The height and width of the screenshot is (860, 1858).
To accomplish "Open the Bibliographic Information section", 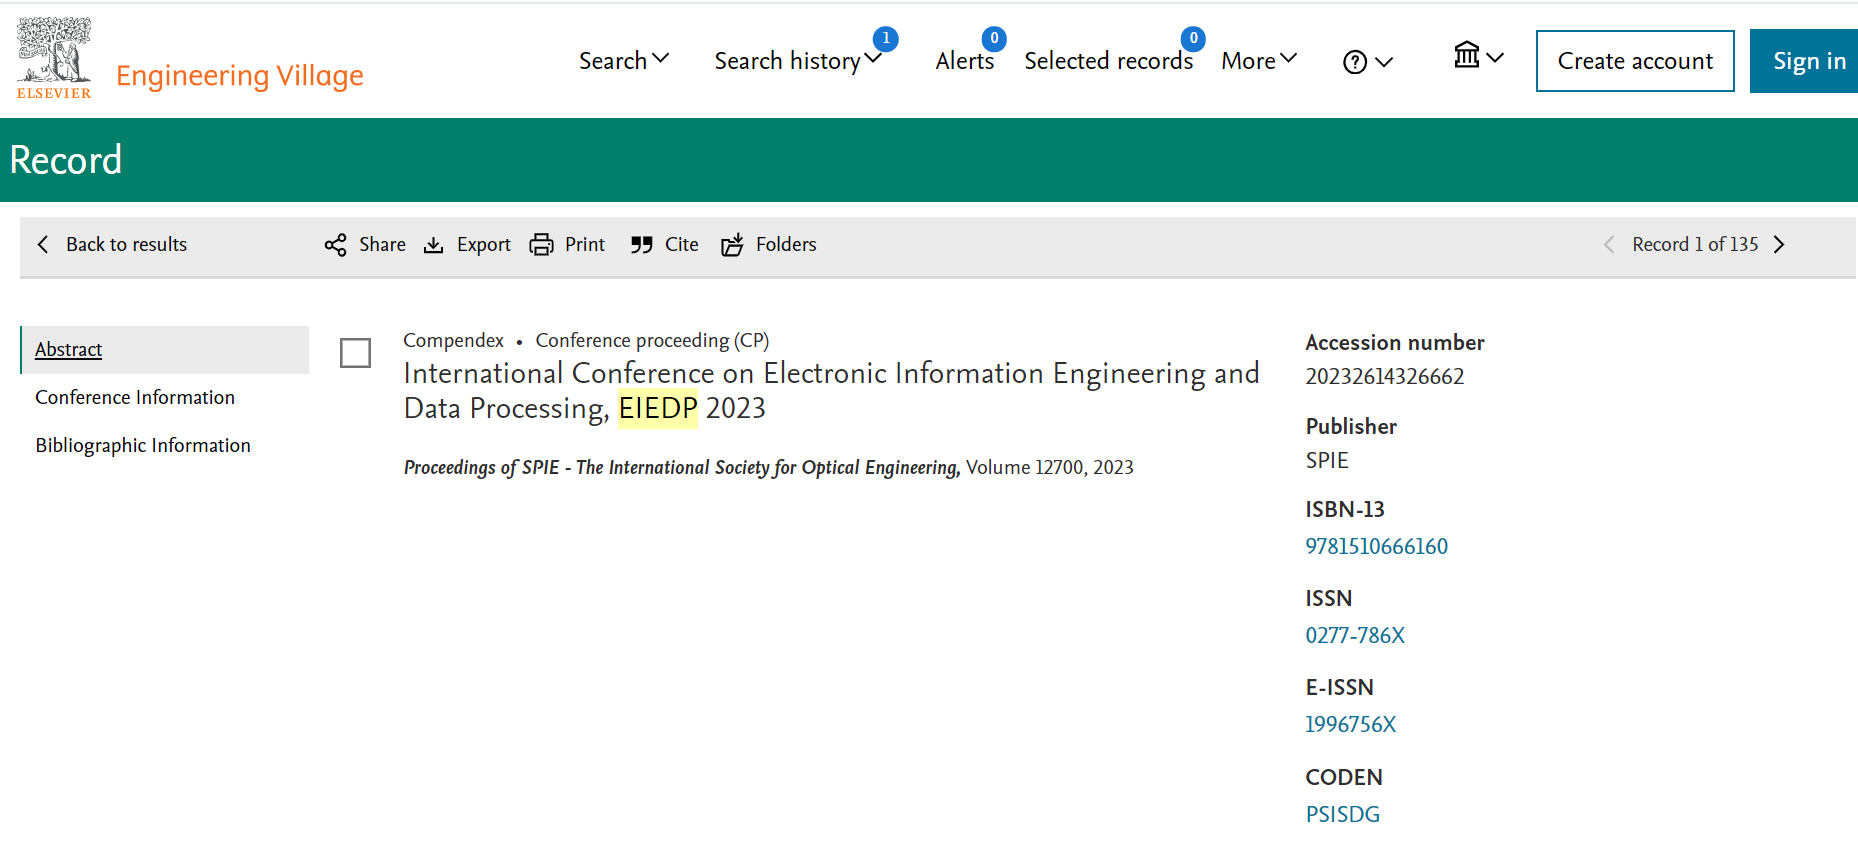I will tap(143, 446).
